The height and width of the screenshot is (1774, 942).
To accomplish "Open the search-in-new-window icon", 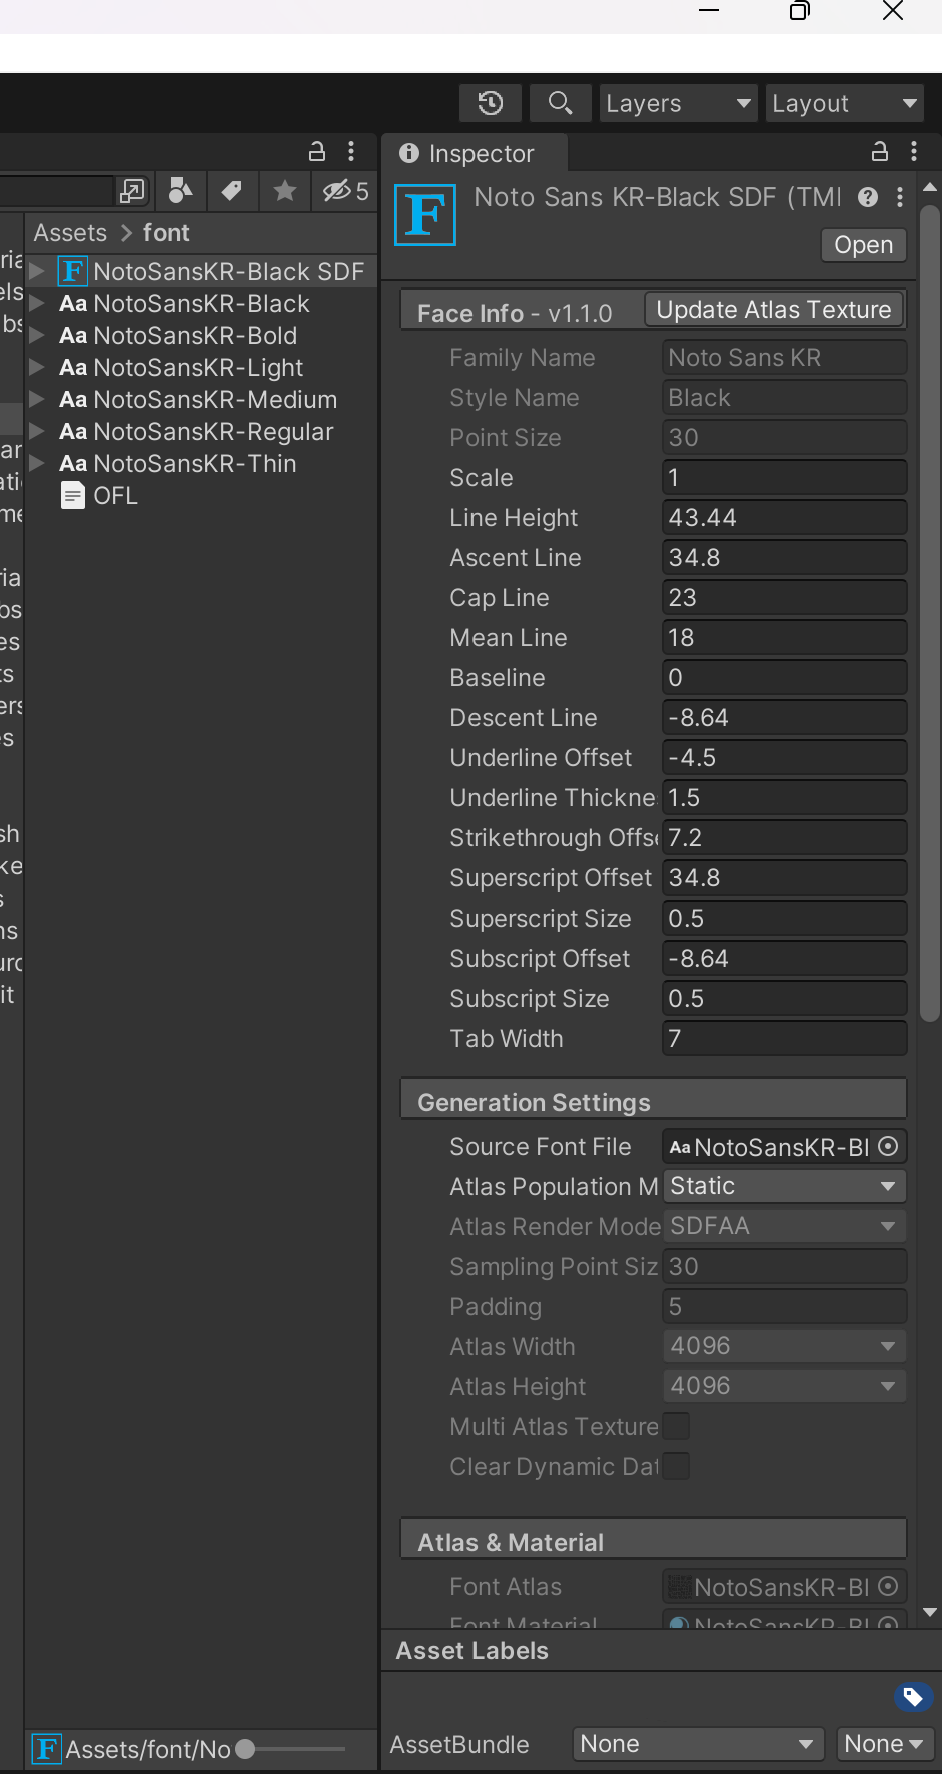I will pos(132,190).
